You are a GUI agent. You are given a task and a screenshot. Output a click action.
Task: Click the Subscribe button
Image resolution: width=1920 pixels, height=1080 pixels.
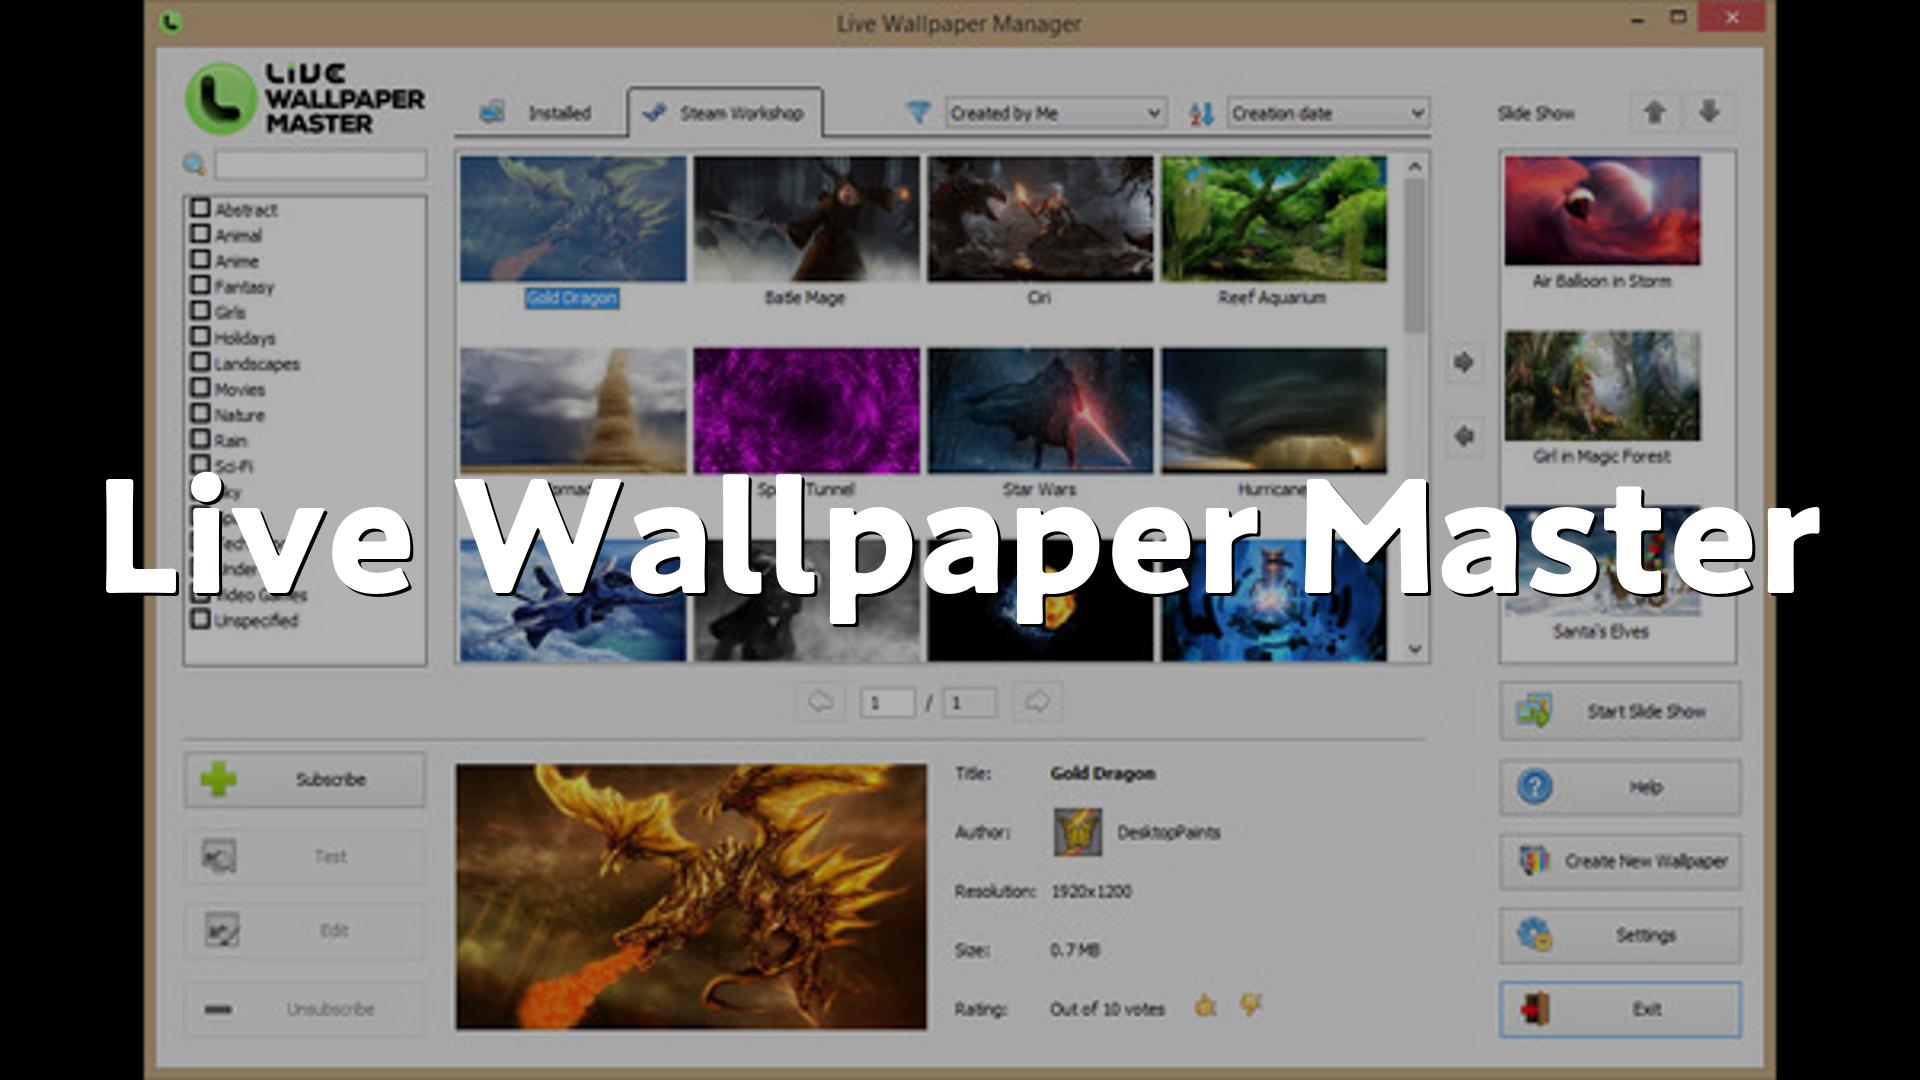click(x=305, y=779)
